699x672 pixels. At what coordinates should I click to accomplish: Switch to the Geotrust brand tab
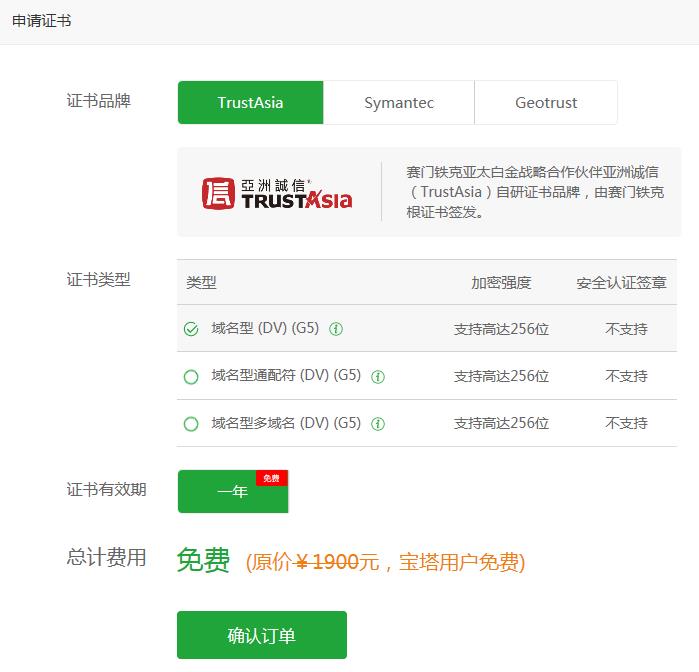pos(546,103)
